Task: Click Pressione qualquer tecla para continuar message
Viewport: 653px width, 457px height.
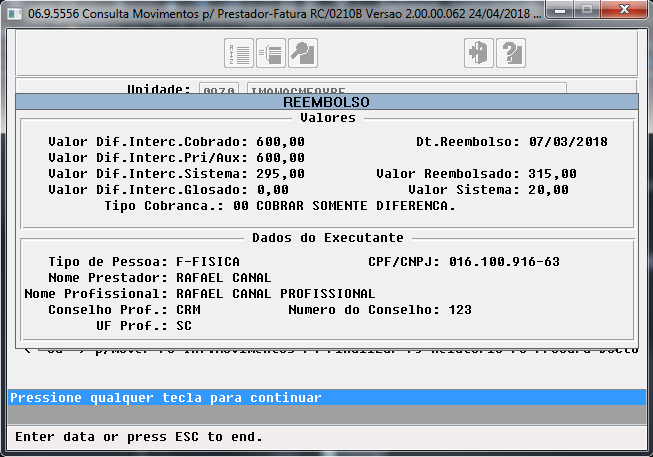Action: [x=166, y=397]
